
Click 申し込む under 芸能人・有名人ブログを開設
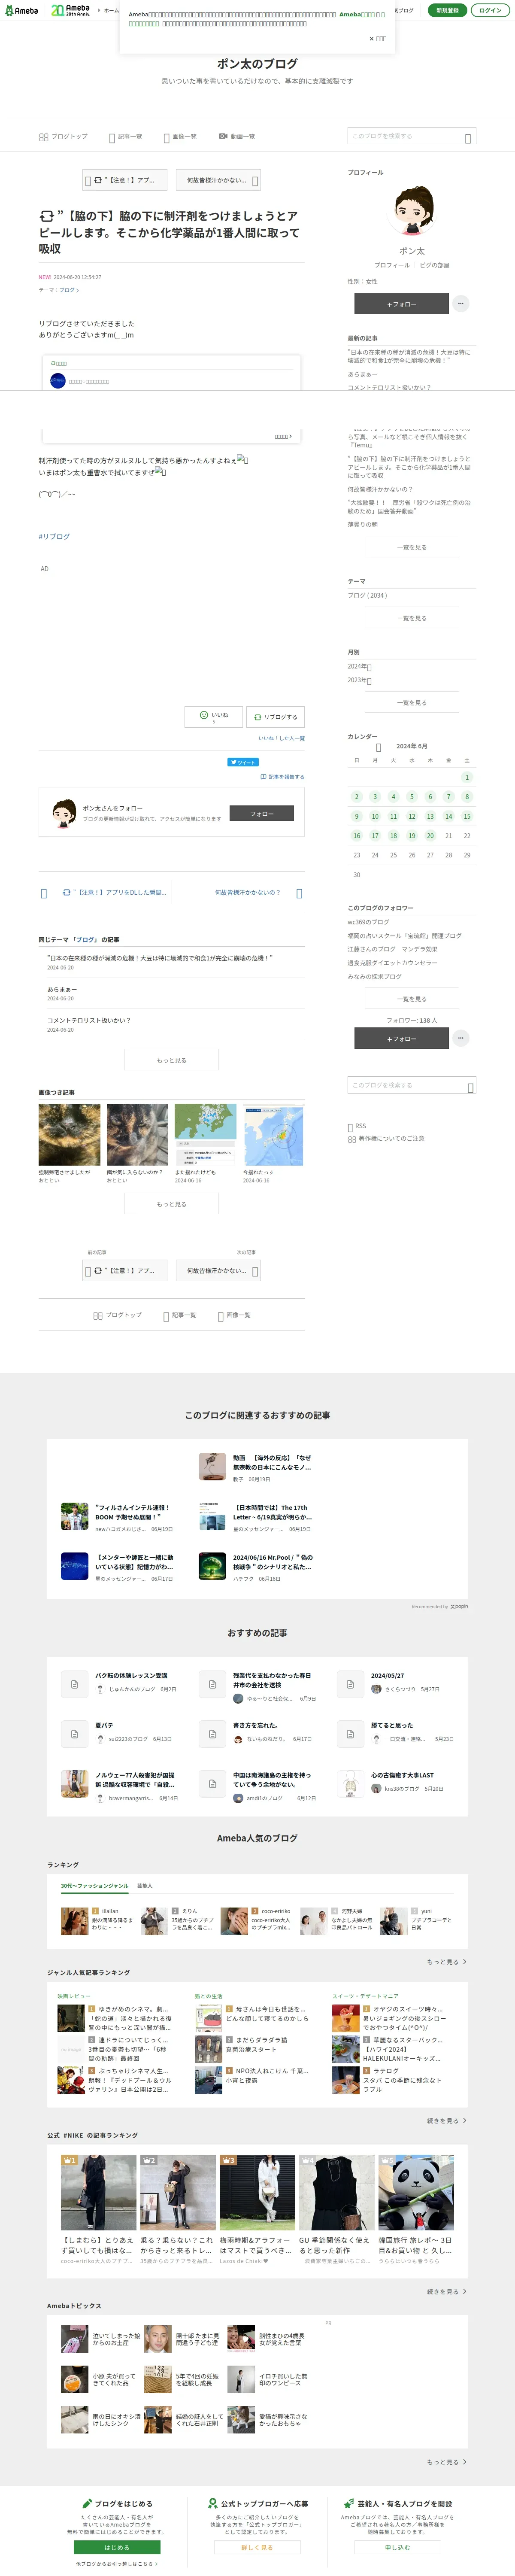pos(397,2547)
